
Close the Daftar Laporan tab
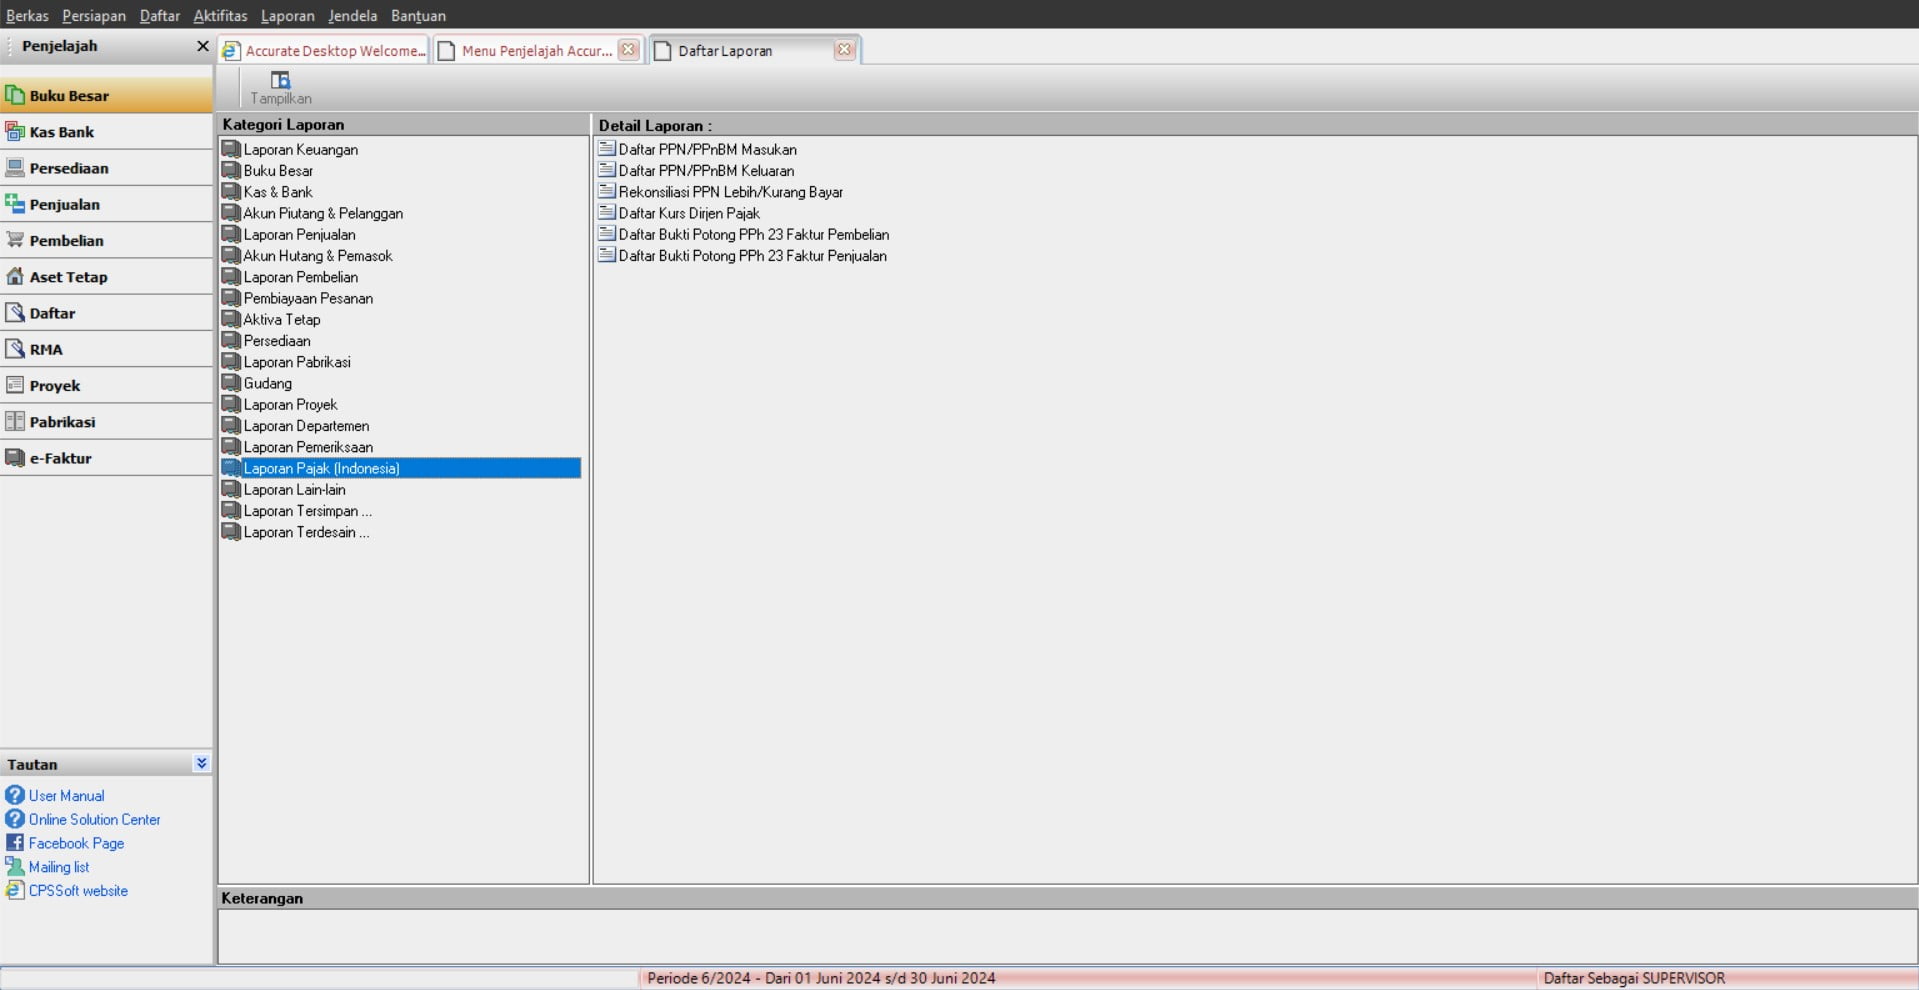coord(844,50)
